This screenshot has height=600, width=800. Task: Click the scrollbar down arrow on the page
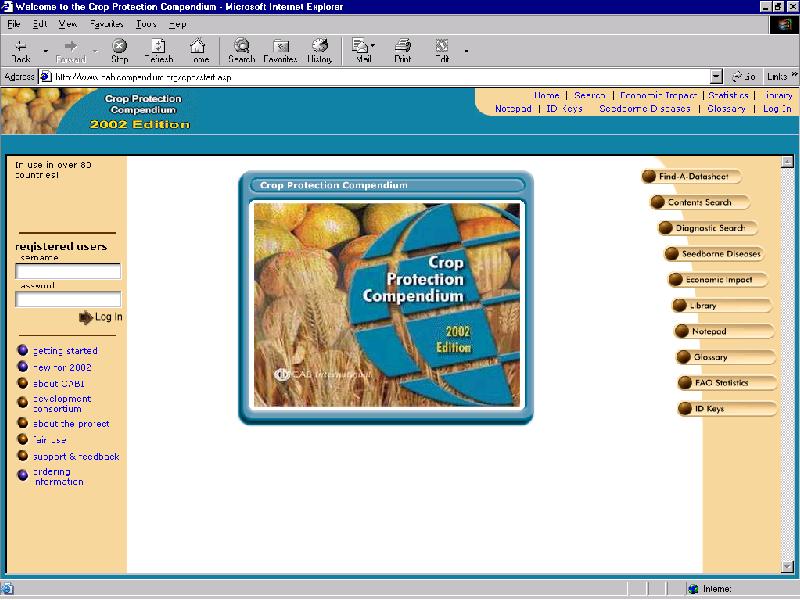[x=787, y=567]
